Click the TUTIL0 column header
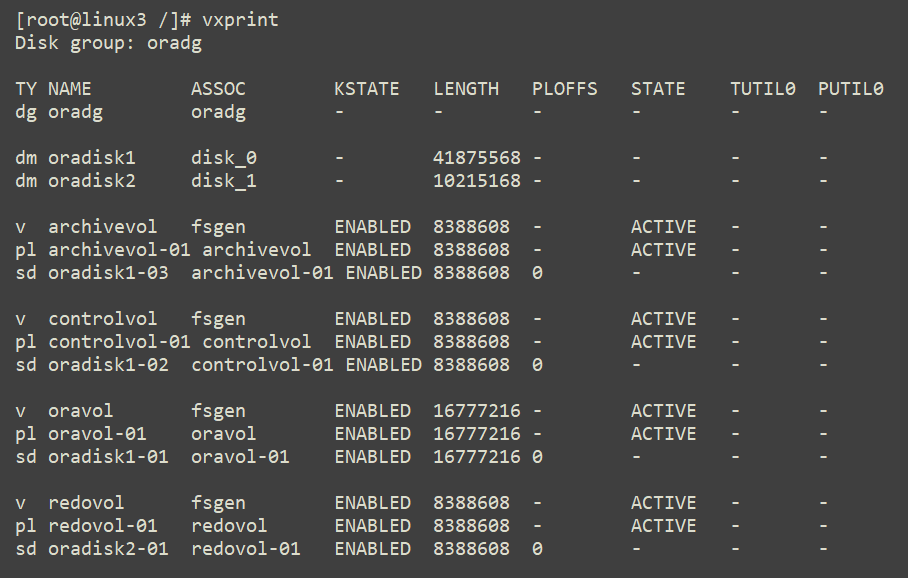This screenshot has width=908, height=578. point(763,89)
